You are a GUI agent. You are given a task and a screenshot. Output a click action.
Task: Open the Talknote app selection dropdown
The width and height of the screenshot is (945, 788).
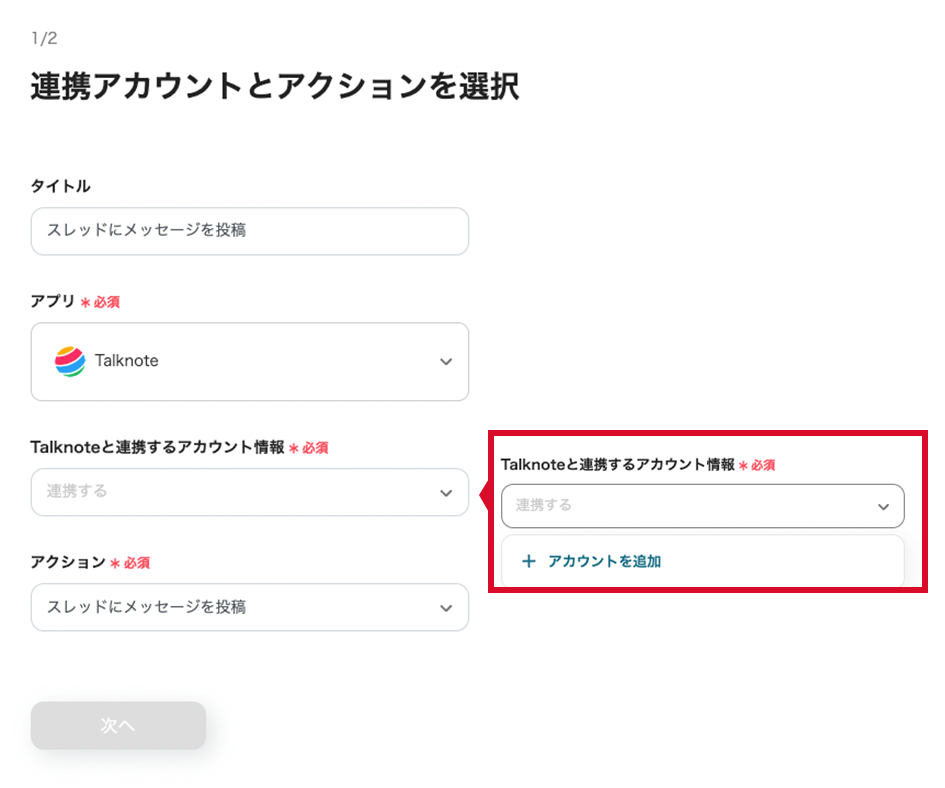coord(249,362)
